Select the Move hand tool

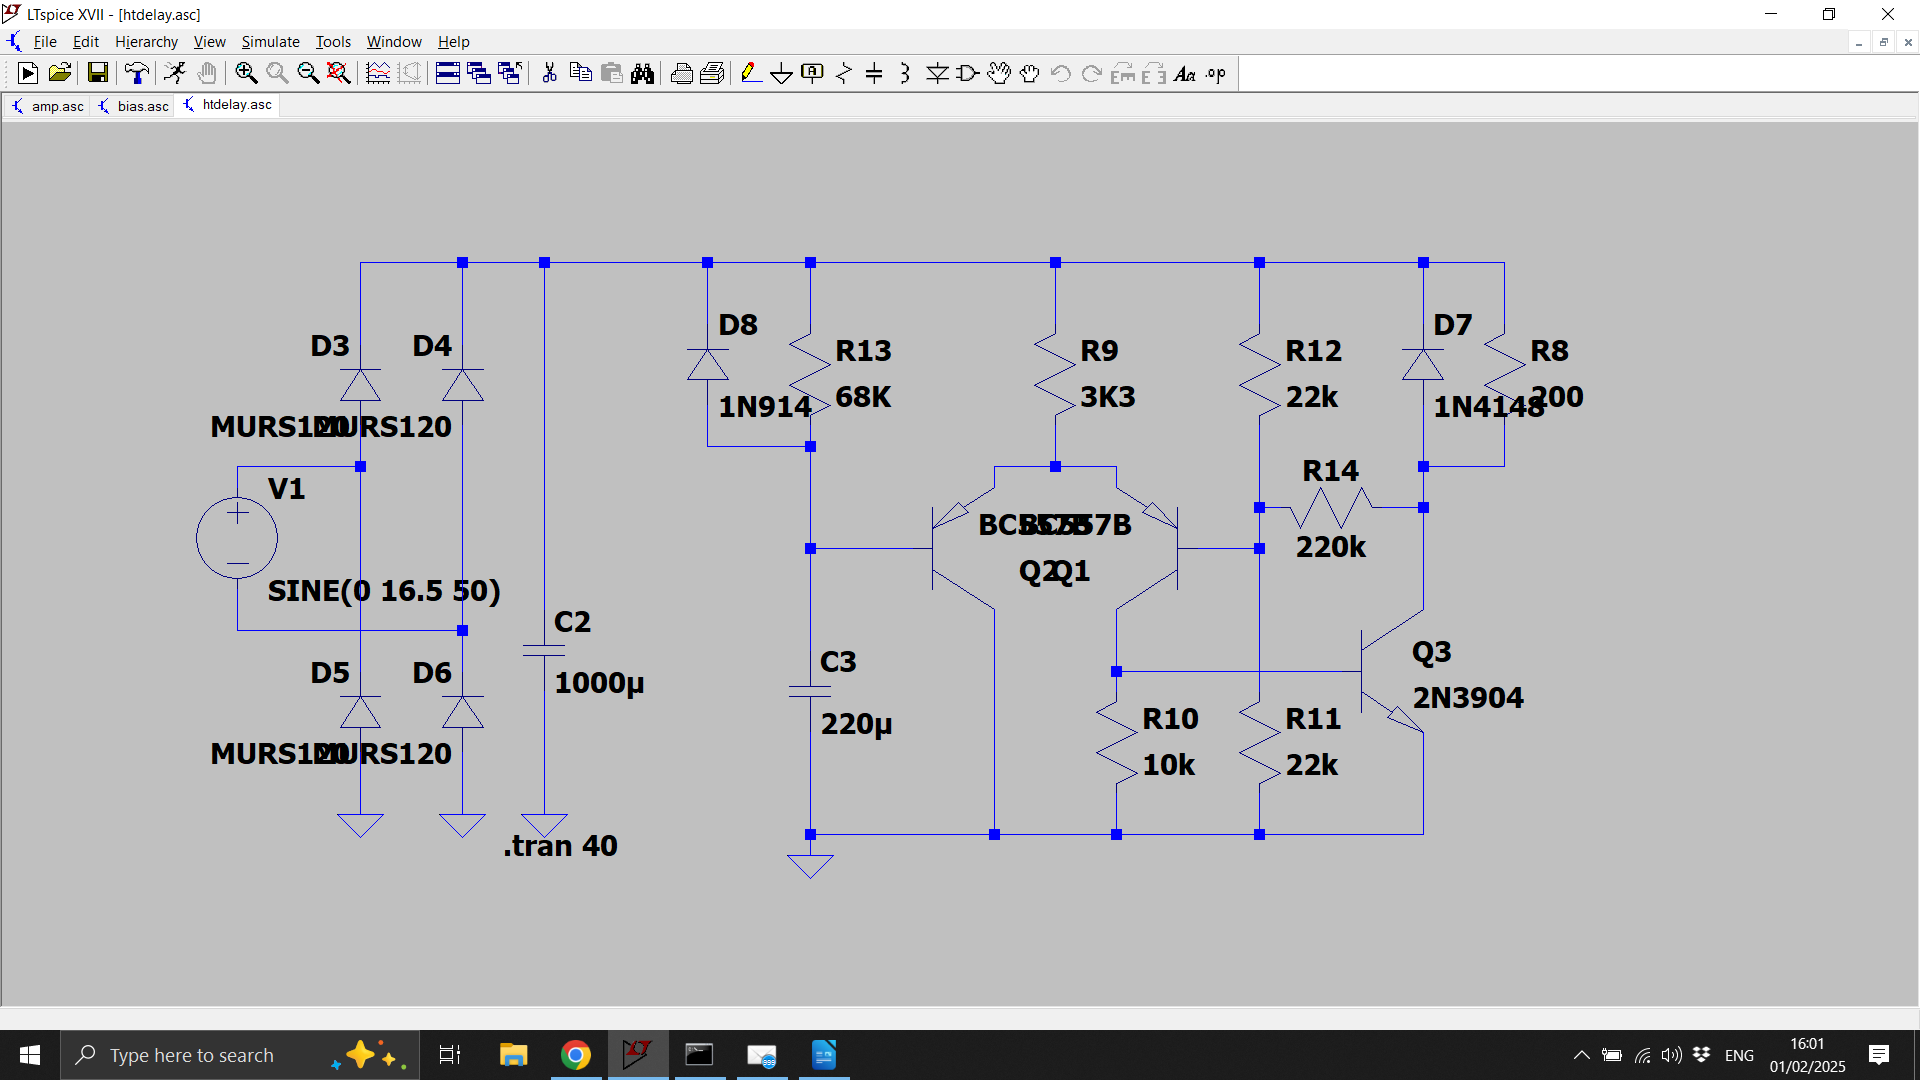(998, 73)
